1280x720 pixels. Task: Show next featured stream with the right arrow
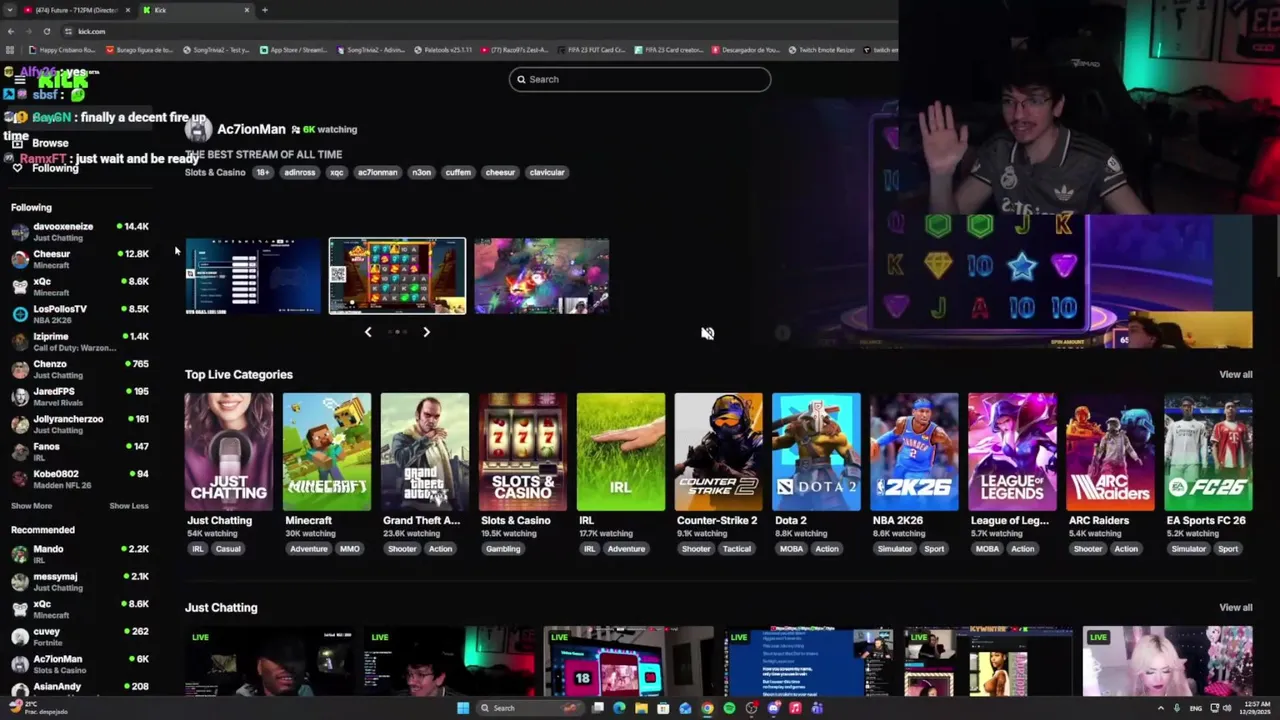426,332
